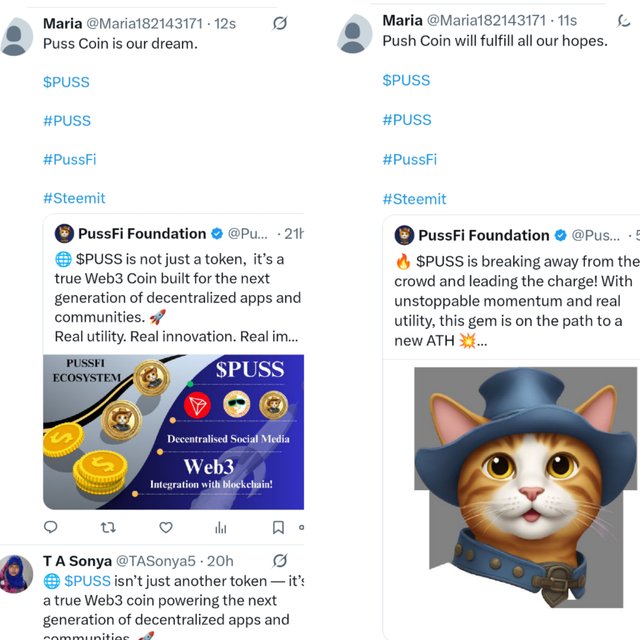Click Grok icon on left Maria tweet
This screenshot has width=640, height=640.
(281, 23)
